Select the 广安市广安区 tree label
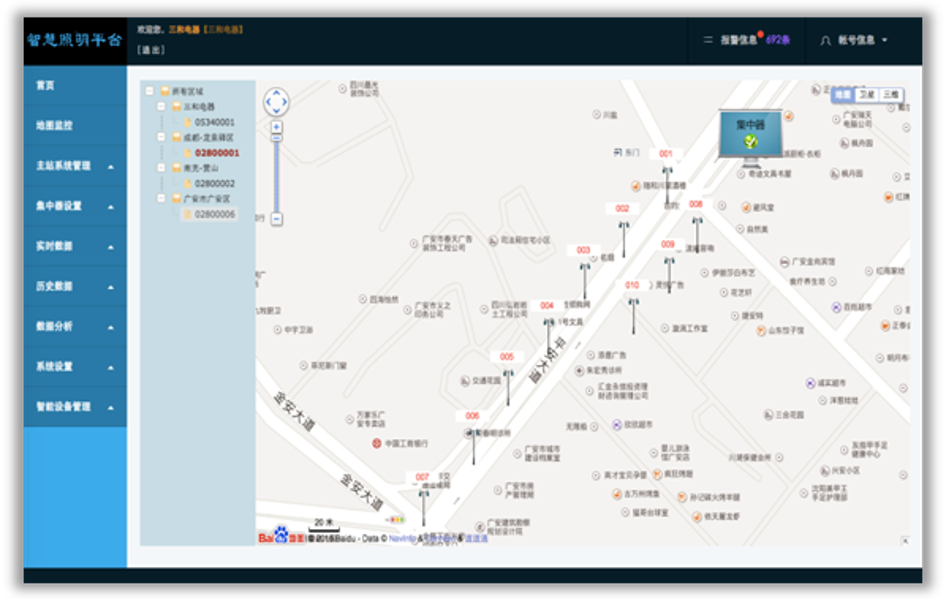The image size is (946, 599). (x=206, y=198)
